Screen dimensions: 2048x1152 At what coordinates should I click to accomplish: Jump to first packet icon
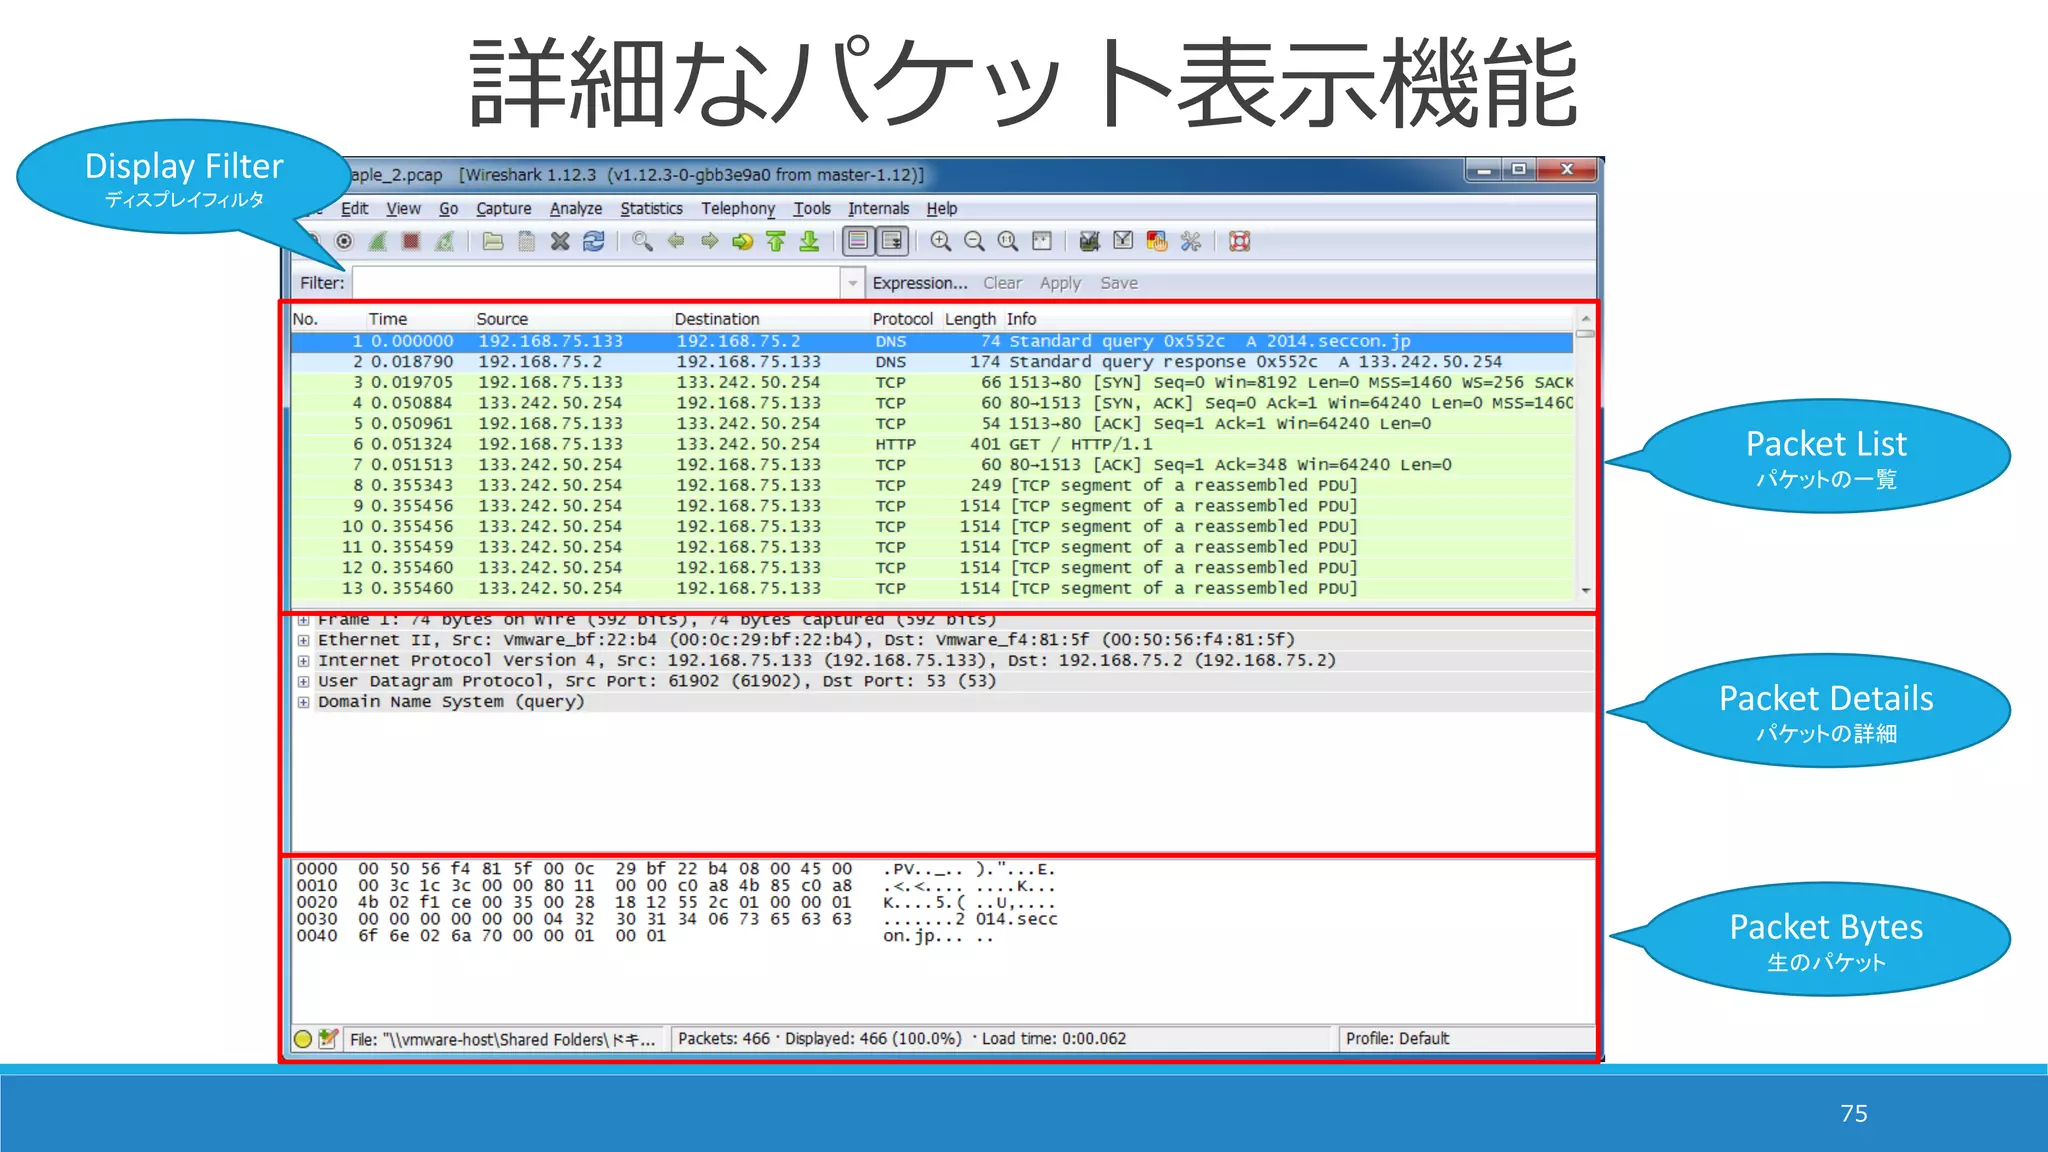coord(776,241)
